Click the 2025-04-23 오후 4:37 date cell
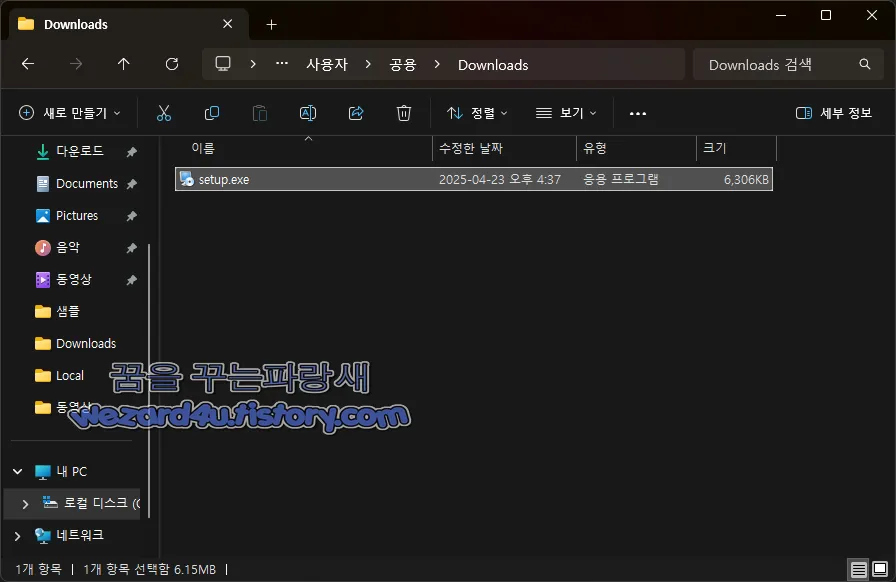Image resolution: width=896 pixels, height=582 pixels. pos(499,180)
